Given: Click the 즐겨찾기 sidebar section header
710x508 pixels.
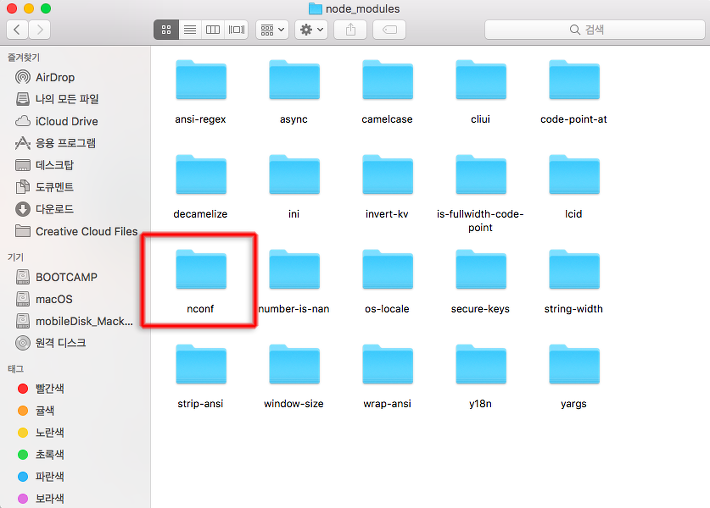Looking at the screenshot, I should tap(24, 58).
